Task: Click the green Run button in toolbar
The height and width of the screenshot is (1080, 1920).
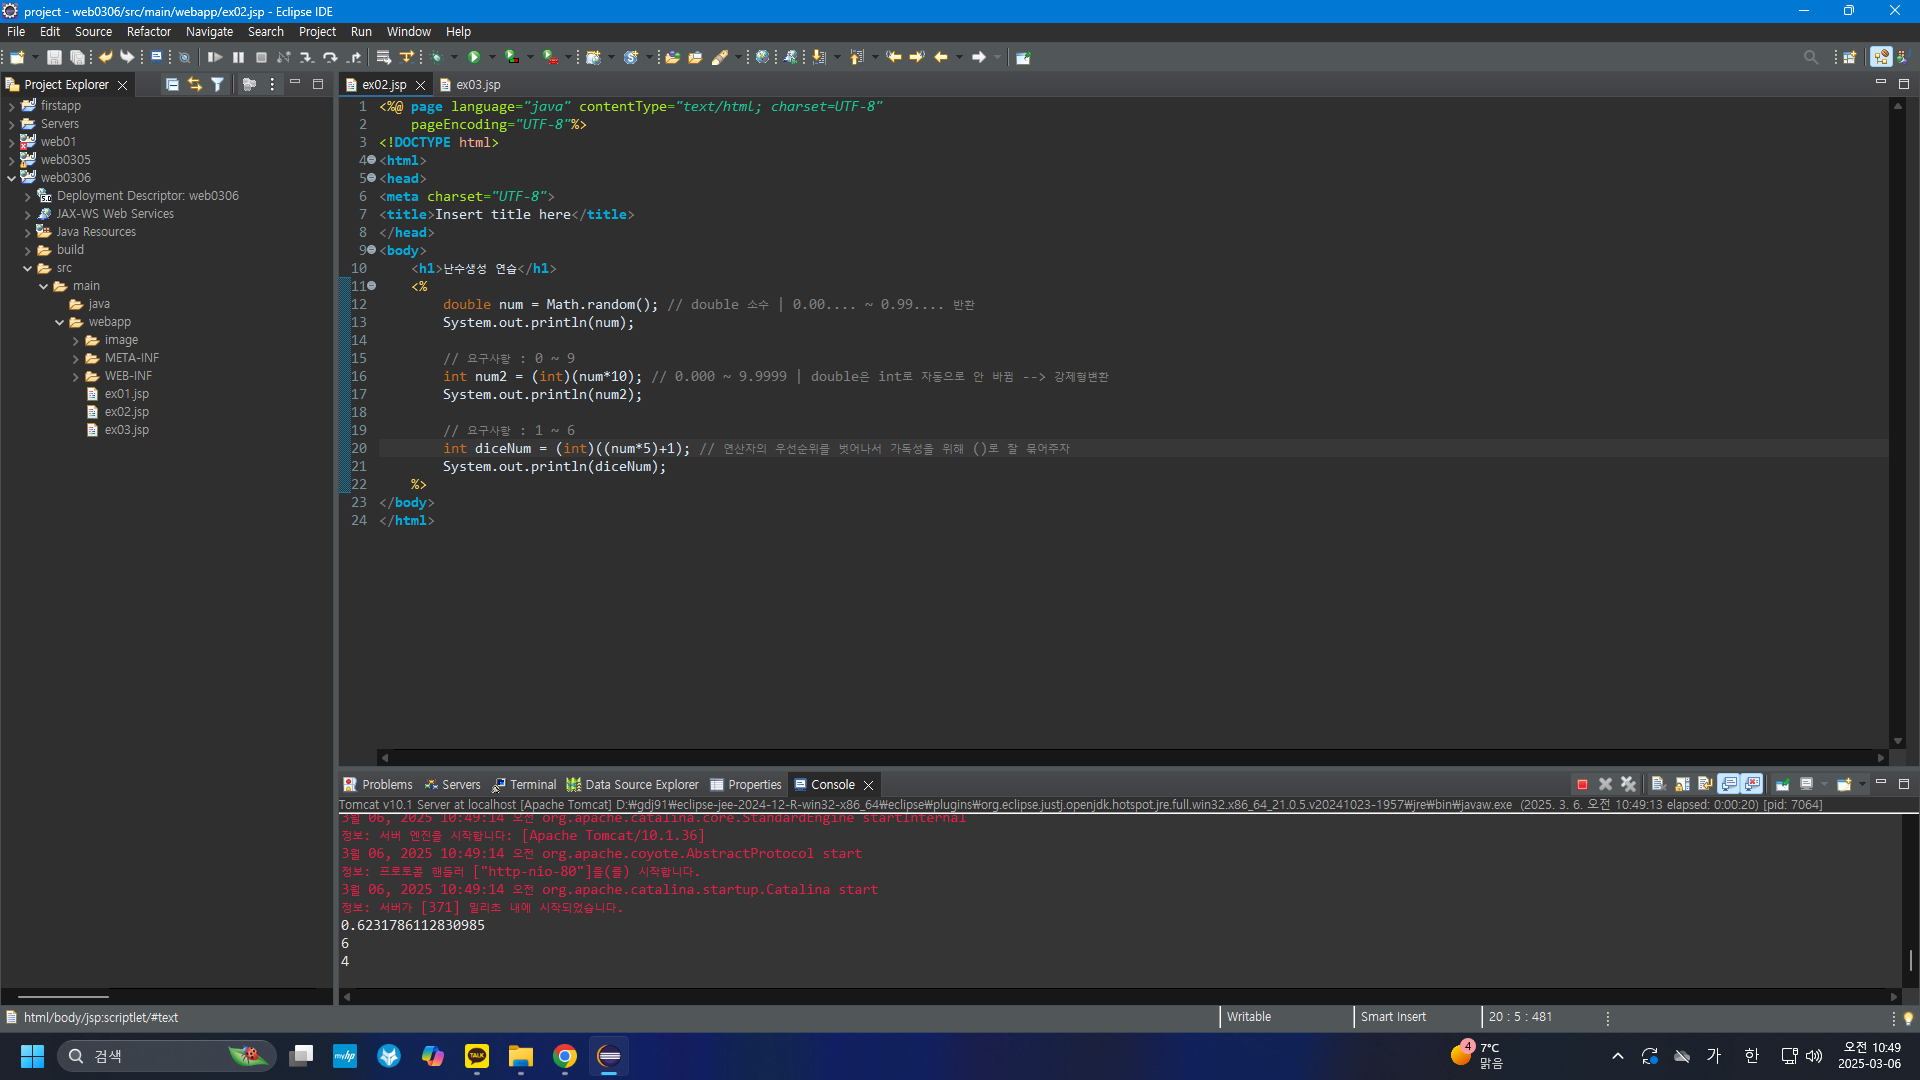Action: tap(475, 57)
